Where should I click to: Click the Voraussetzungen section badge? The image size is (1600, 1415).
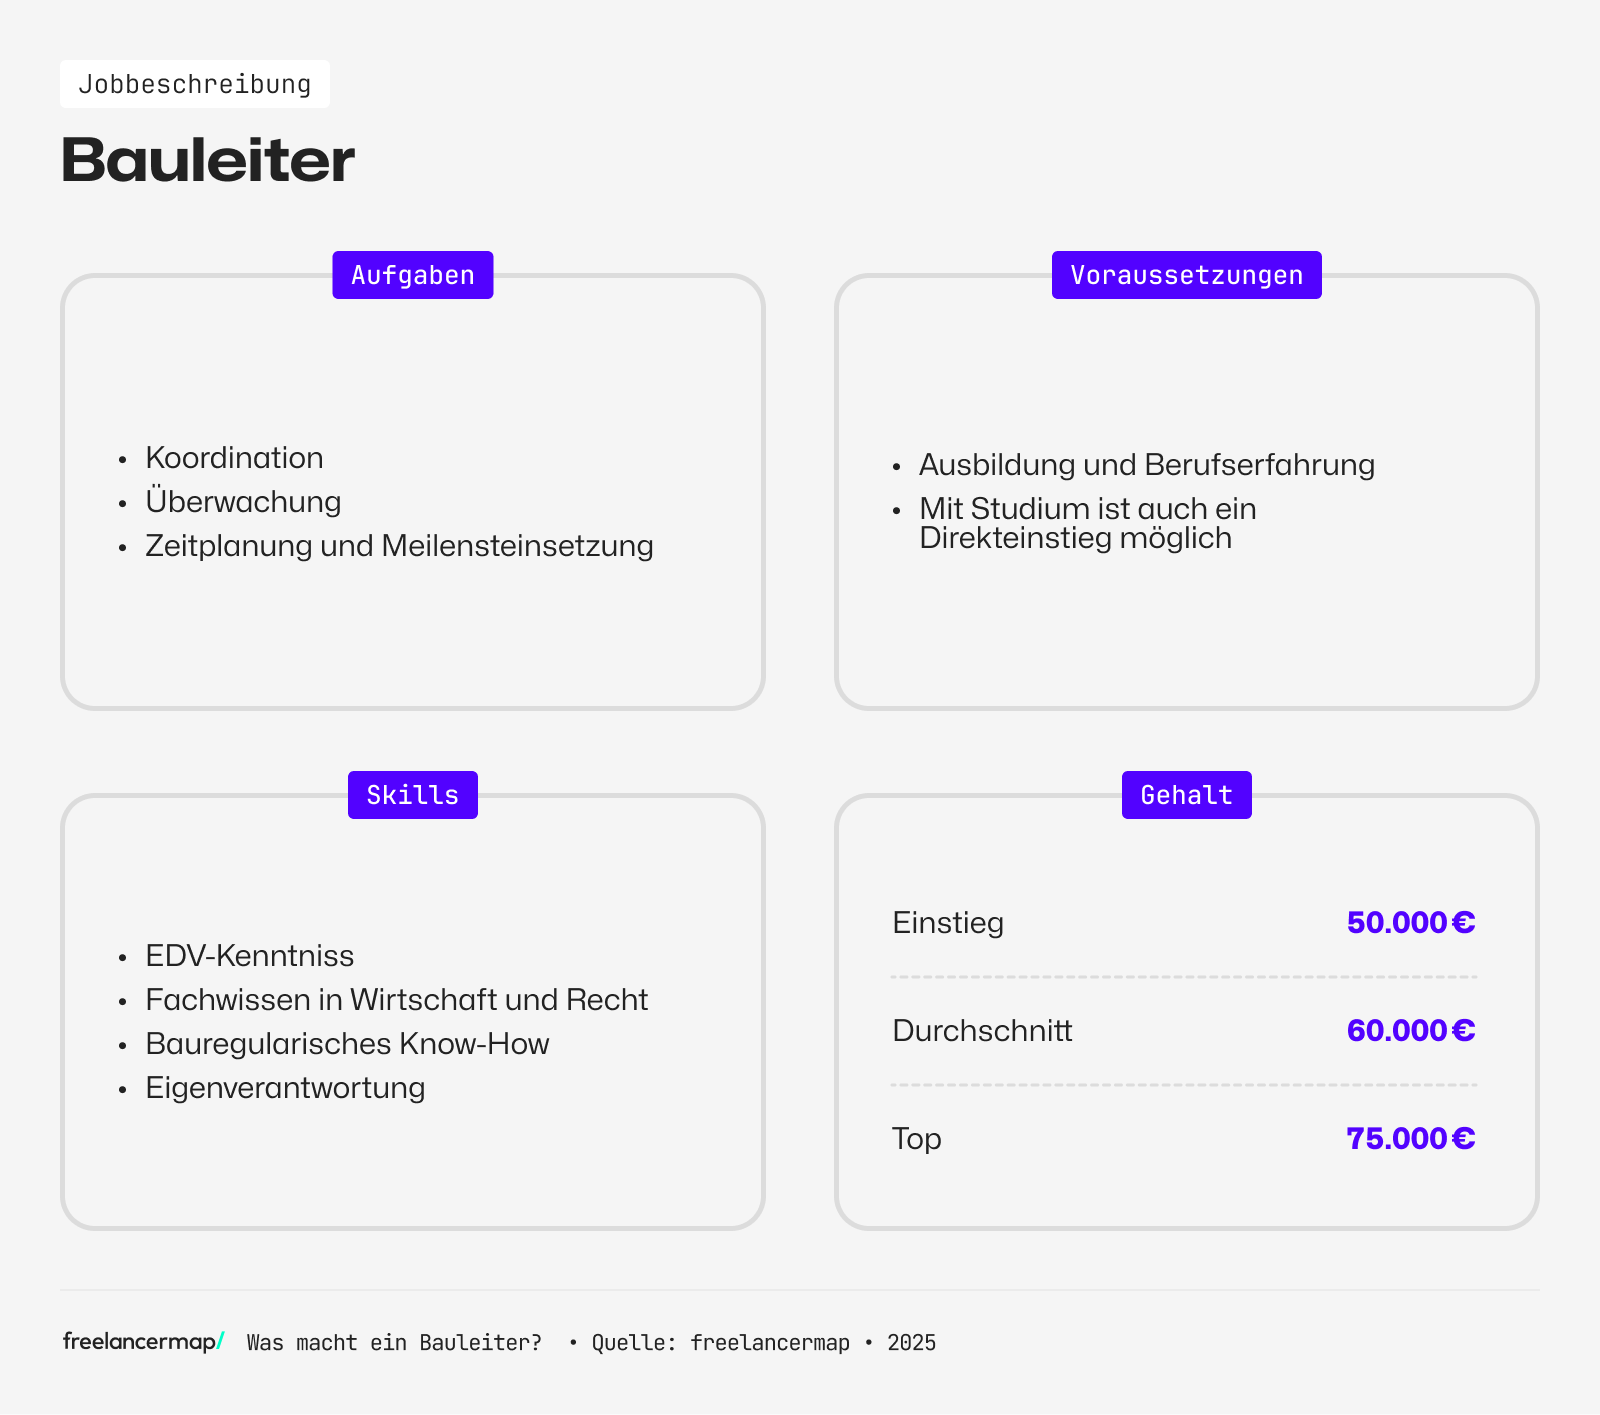1186,275
